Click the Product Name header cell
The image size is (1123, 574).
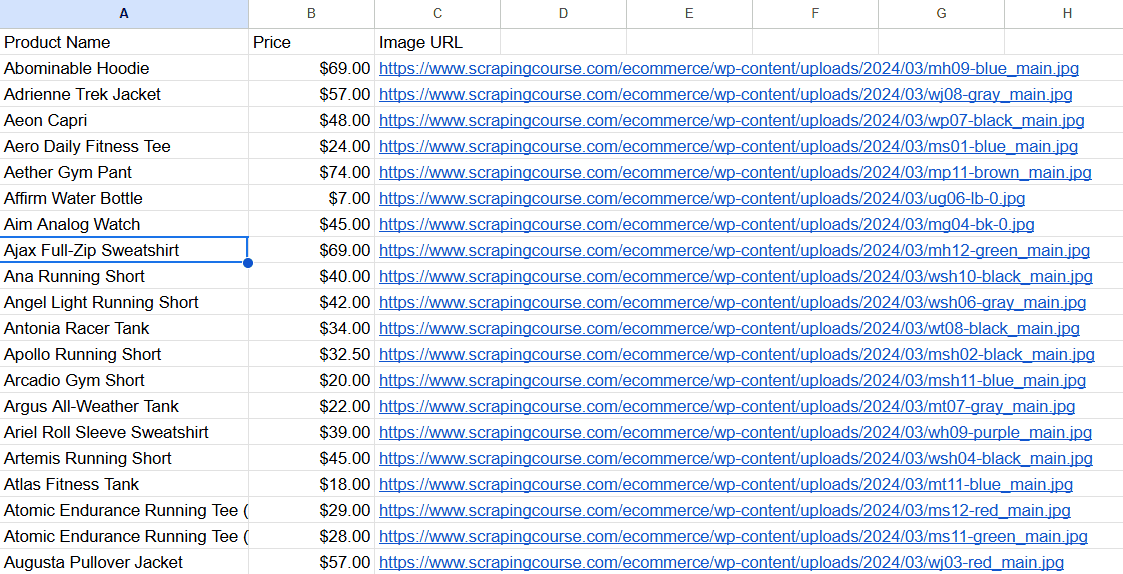tap(124, 42)
